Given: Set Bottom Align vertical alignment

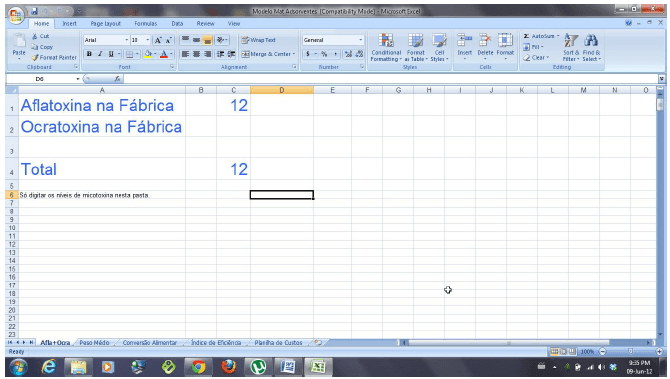Looking at the screenshot, I should 207,40.
